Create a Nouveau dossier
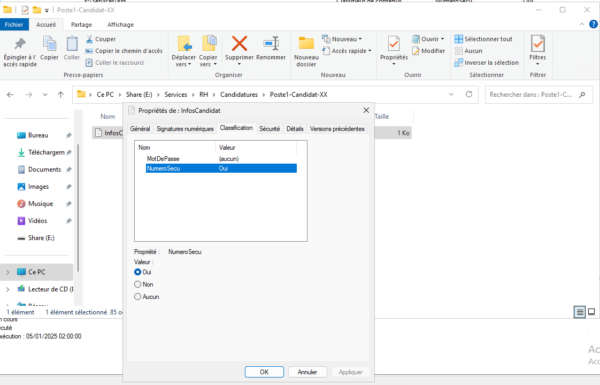 pyautogui.click(x=306, y=52)
